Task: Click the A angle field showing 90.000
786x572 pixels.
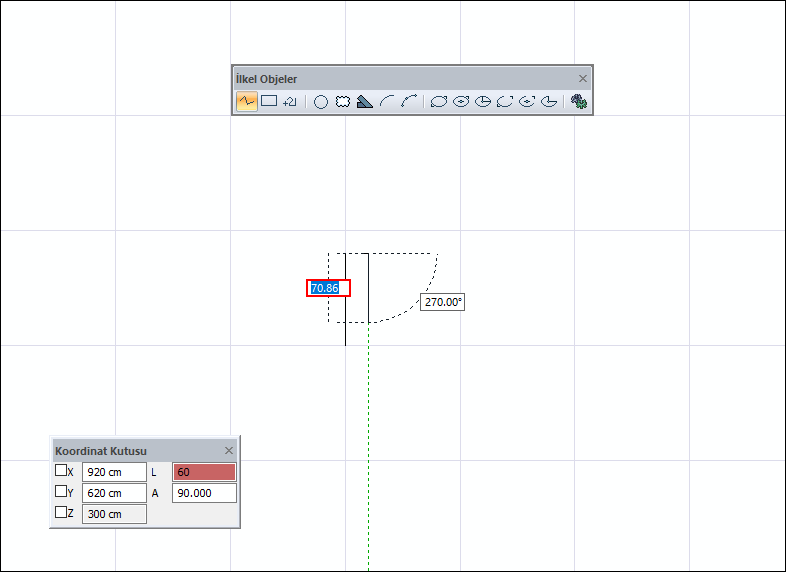Action: (x=205, y=493)
